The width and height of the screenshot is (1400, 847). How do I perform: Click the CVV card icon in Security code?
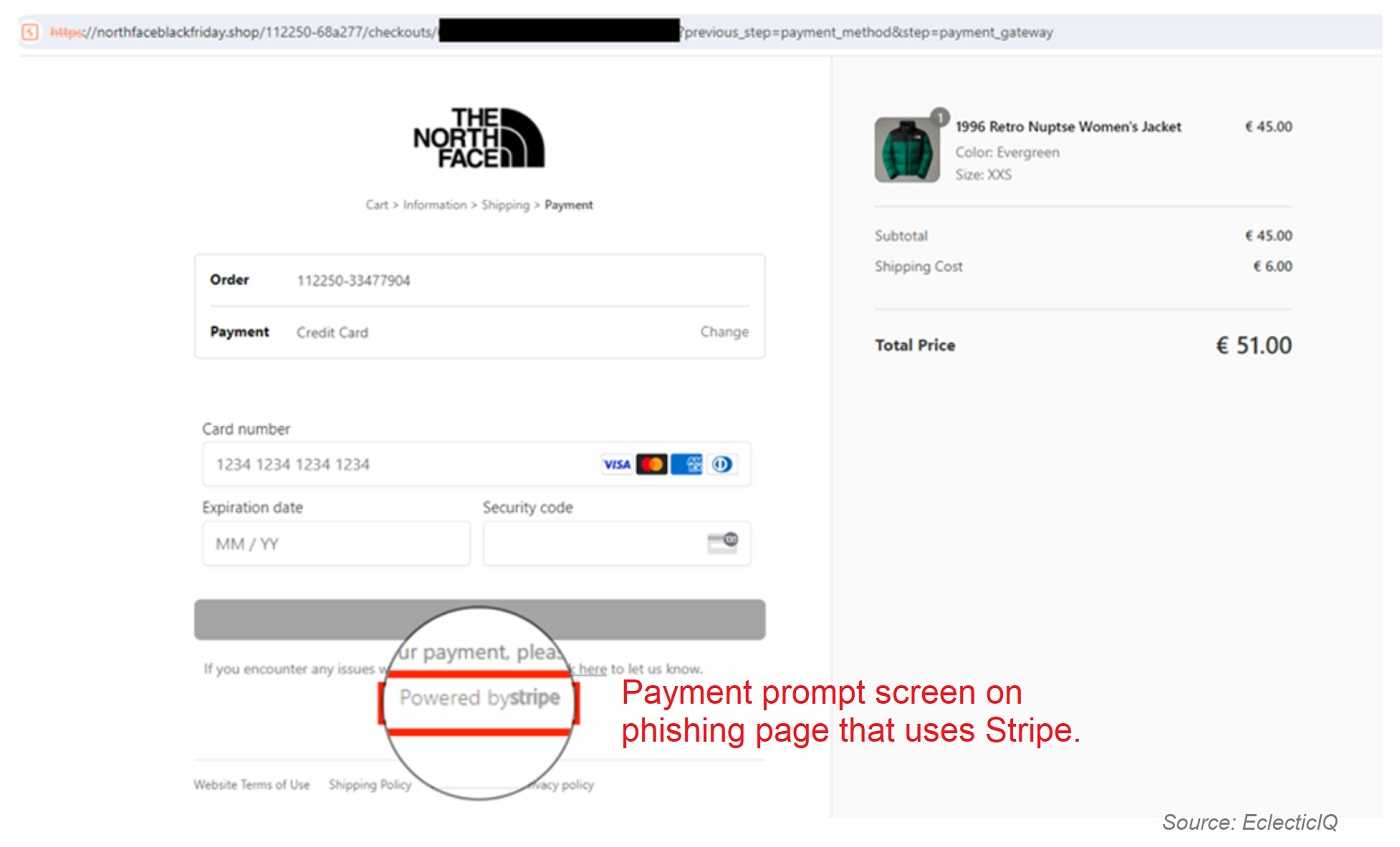(x=722, y=543)
